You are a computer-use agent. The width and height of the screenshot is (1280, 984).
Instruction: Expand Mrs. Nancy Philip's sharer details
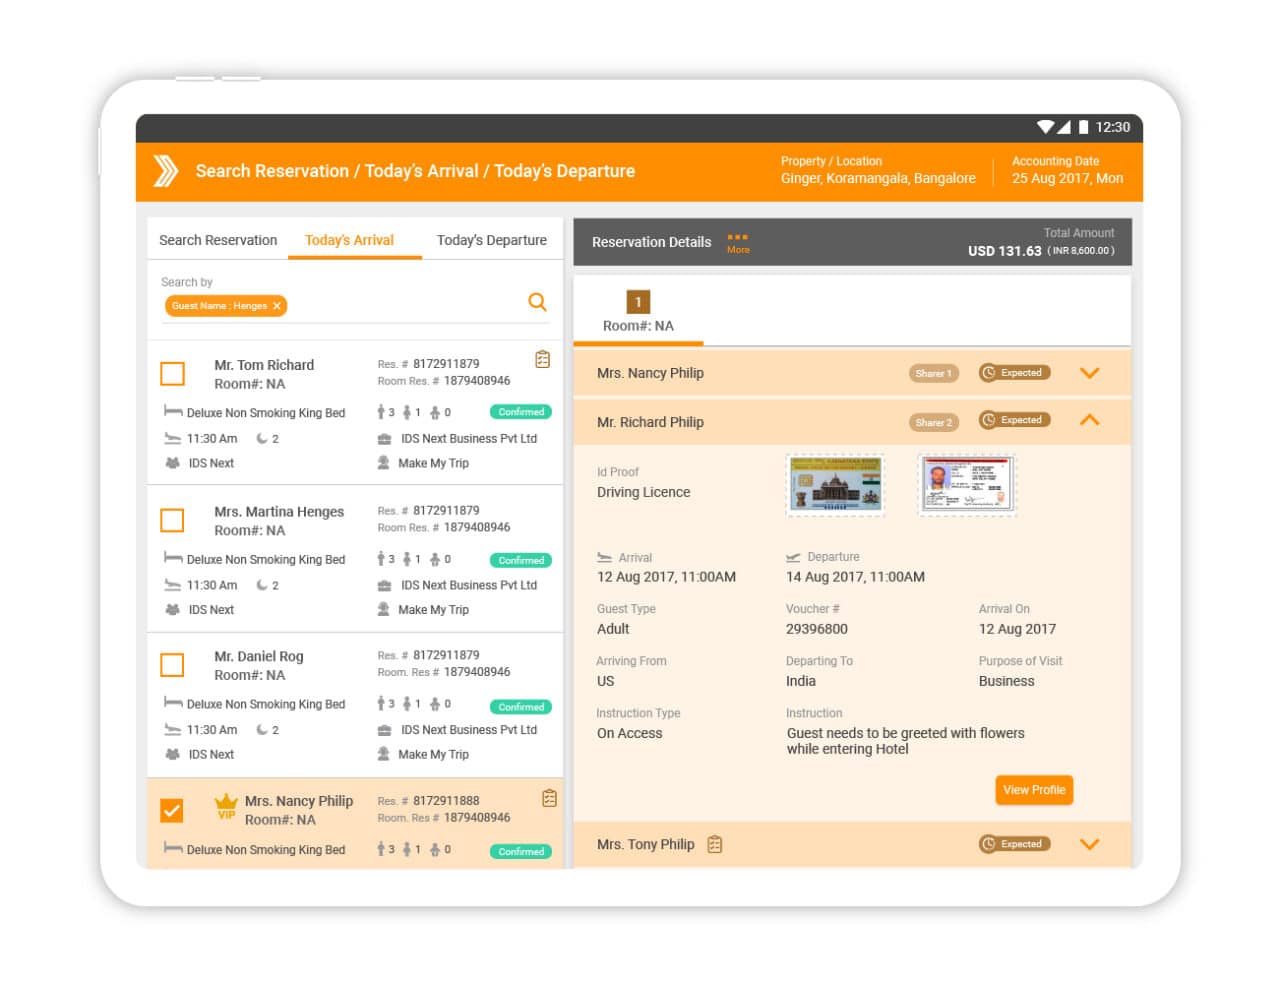(x=1089, y=372)
